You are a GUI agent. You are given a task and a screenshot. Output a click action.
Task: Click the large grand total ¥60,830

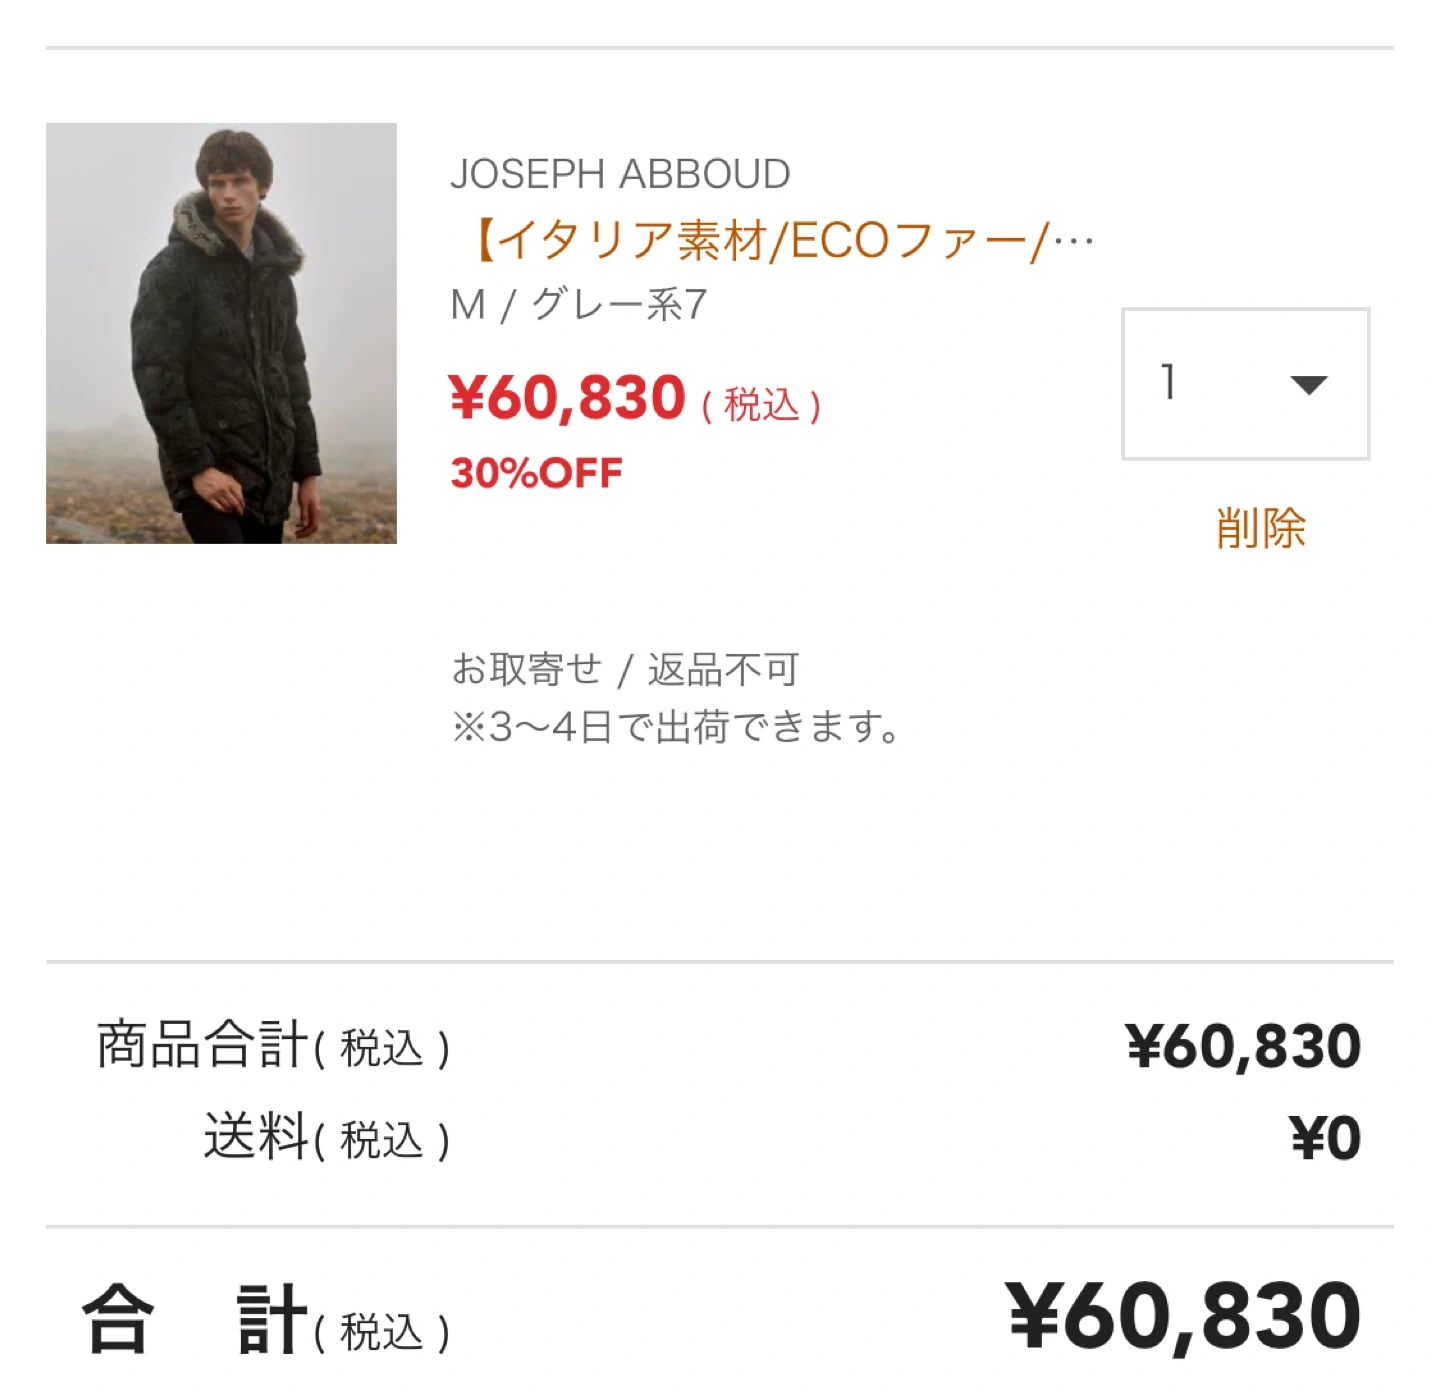point(1184,1316)
